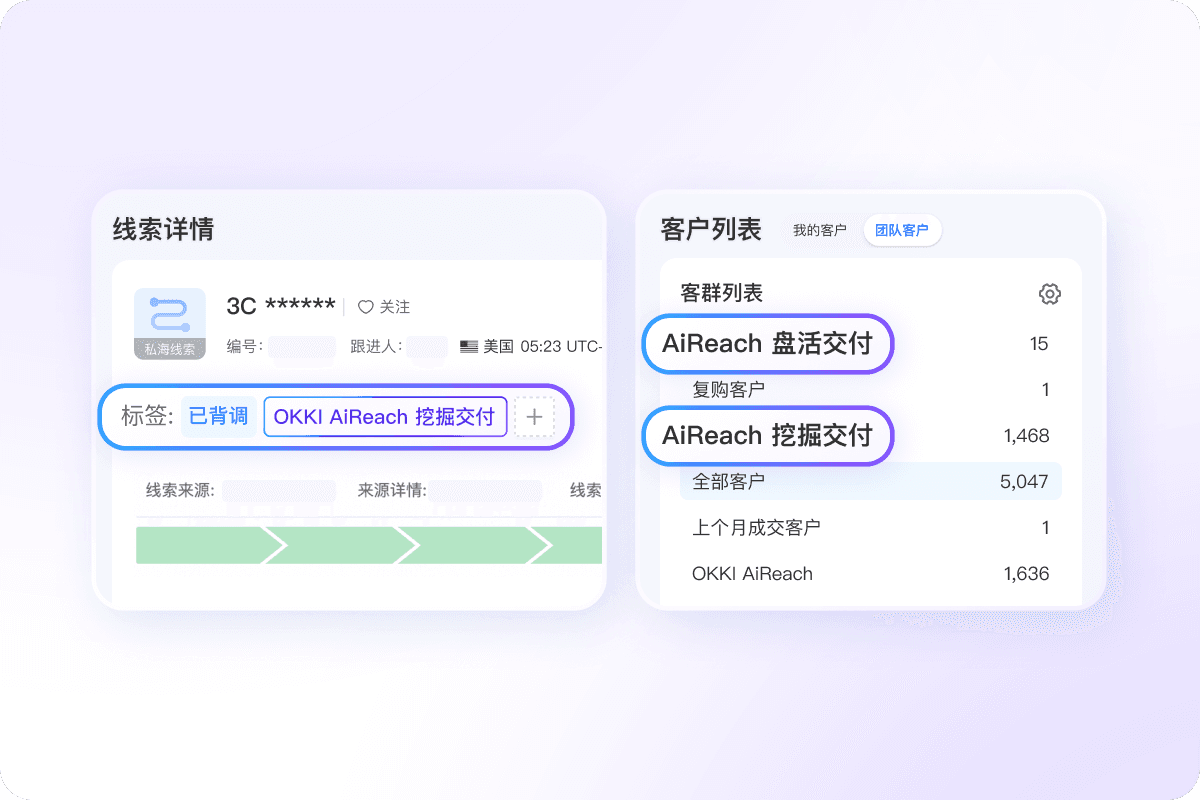Click the 跟进人 field label
The image size is (1200, 800).
point(376,347)
